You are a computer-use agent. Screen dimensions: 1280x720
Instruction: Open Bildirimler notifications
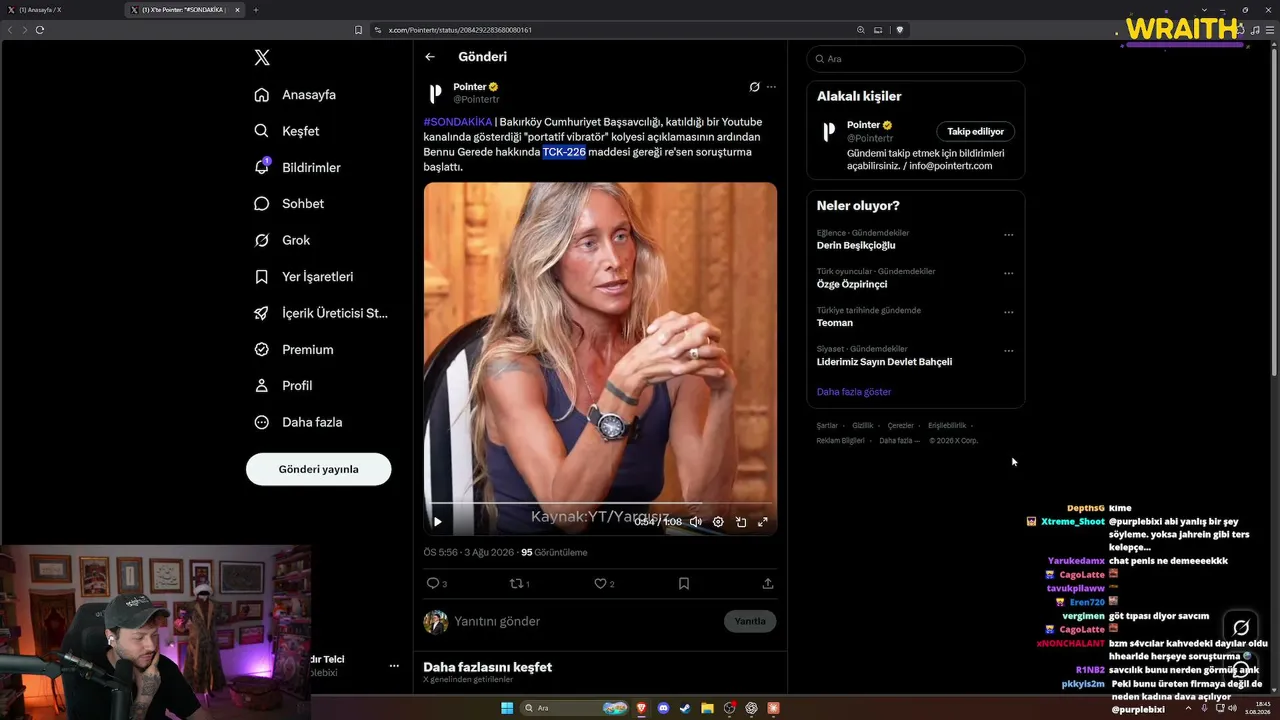(297, 167)
